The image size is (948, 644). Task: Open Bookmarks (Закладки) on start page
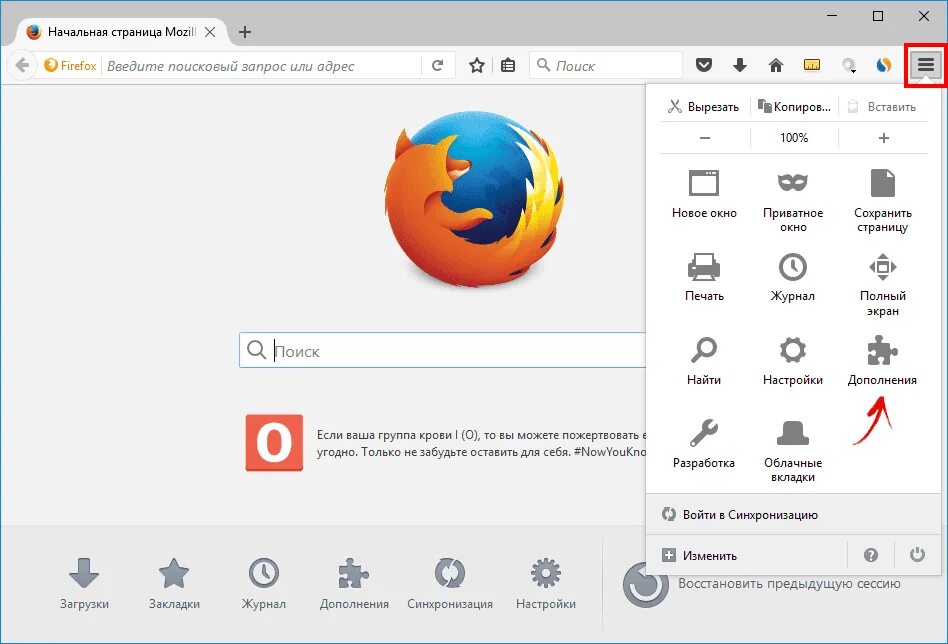click(174, 584)
